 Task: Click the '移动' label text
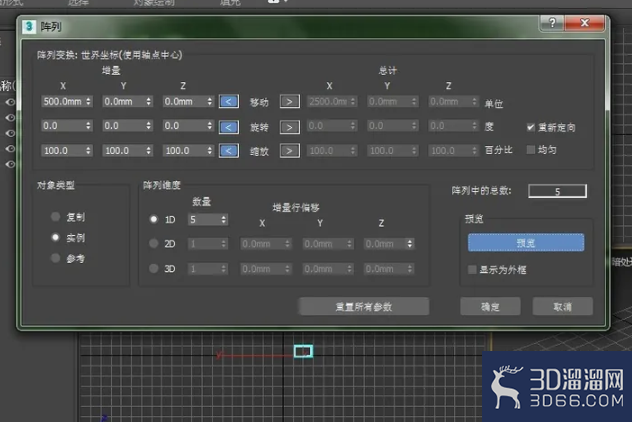pyautogui.click(x=259, y=102)
